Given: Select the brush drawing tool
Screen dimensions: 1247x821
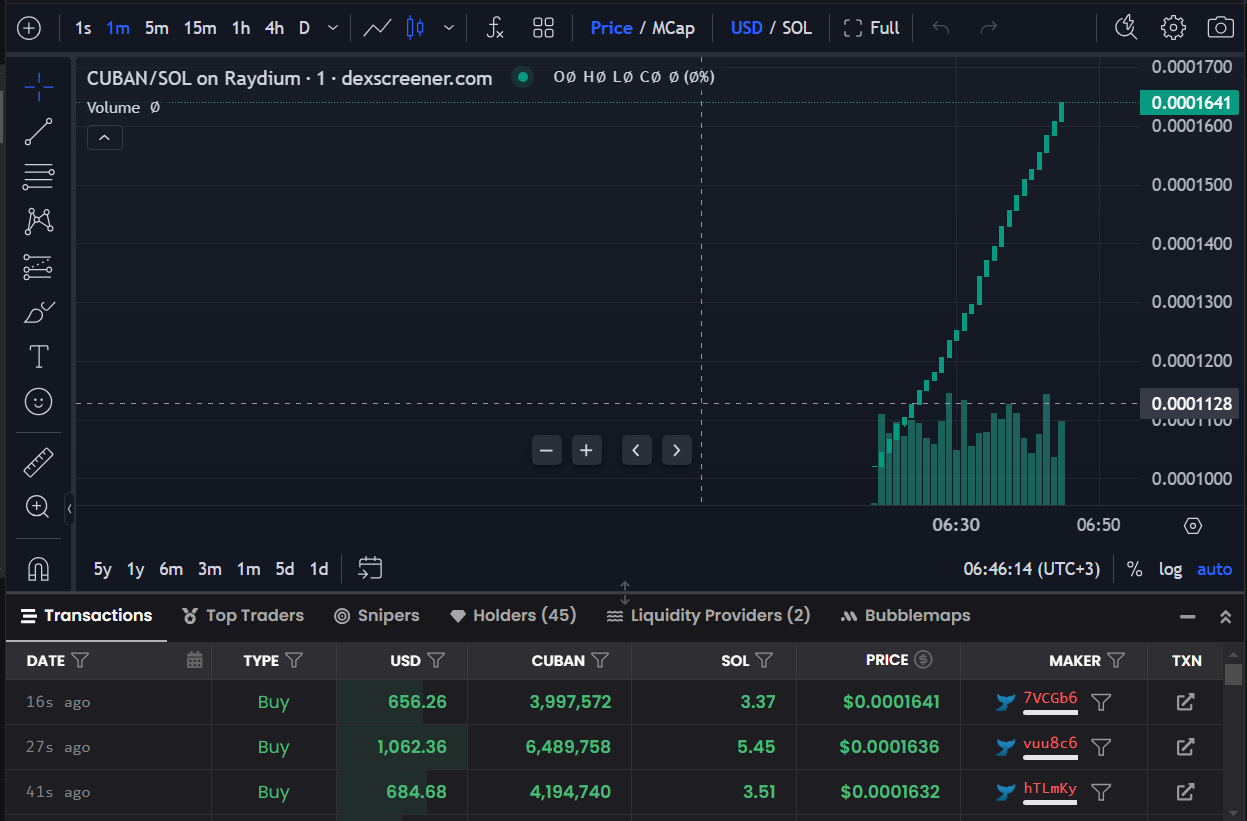Looking at the screenshot, I should (38, 313).
